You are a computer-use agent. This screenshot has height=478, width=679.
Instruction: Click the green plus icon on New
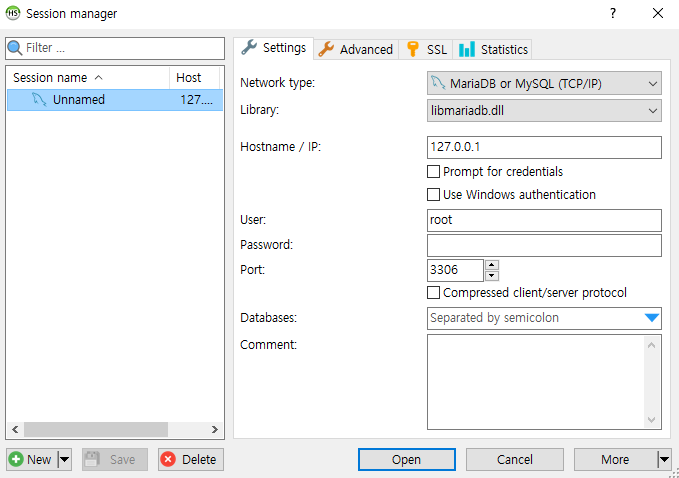click(16, 459)
